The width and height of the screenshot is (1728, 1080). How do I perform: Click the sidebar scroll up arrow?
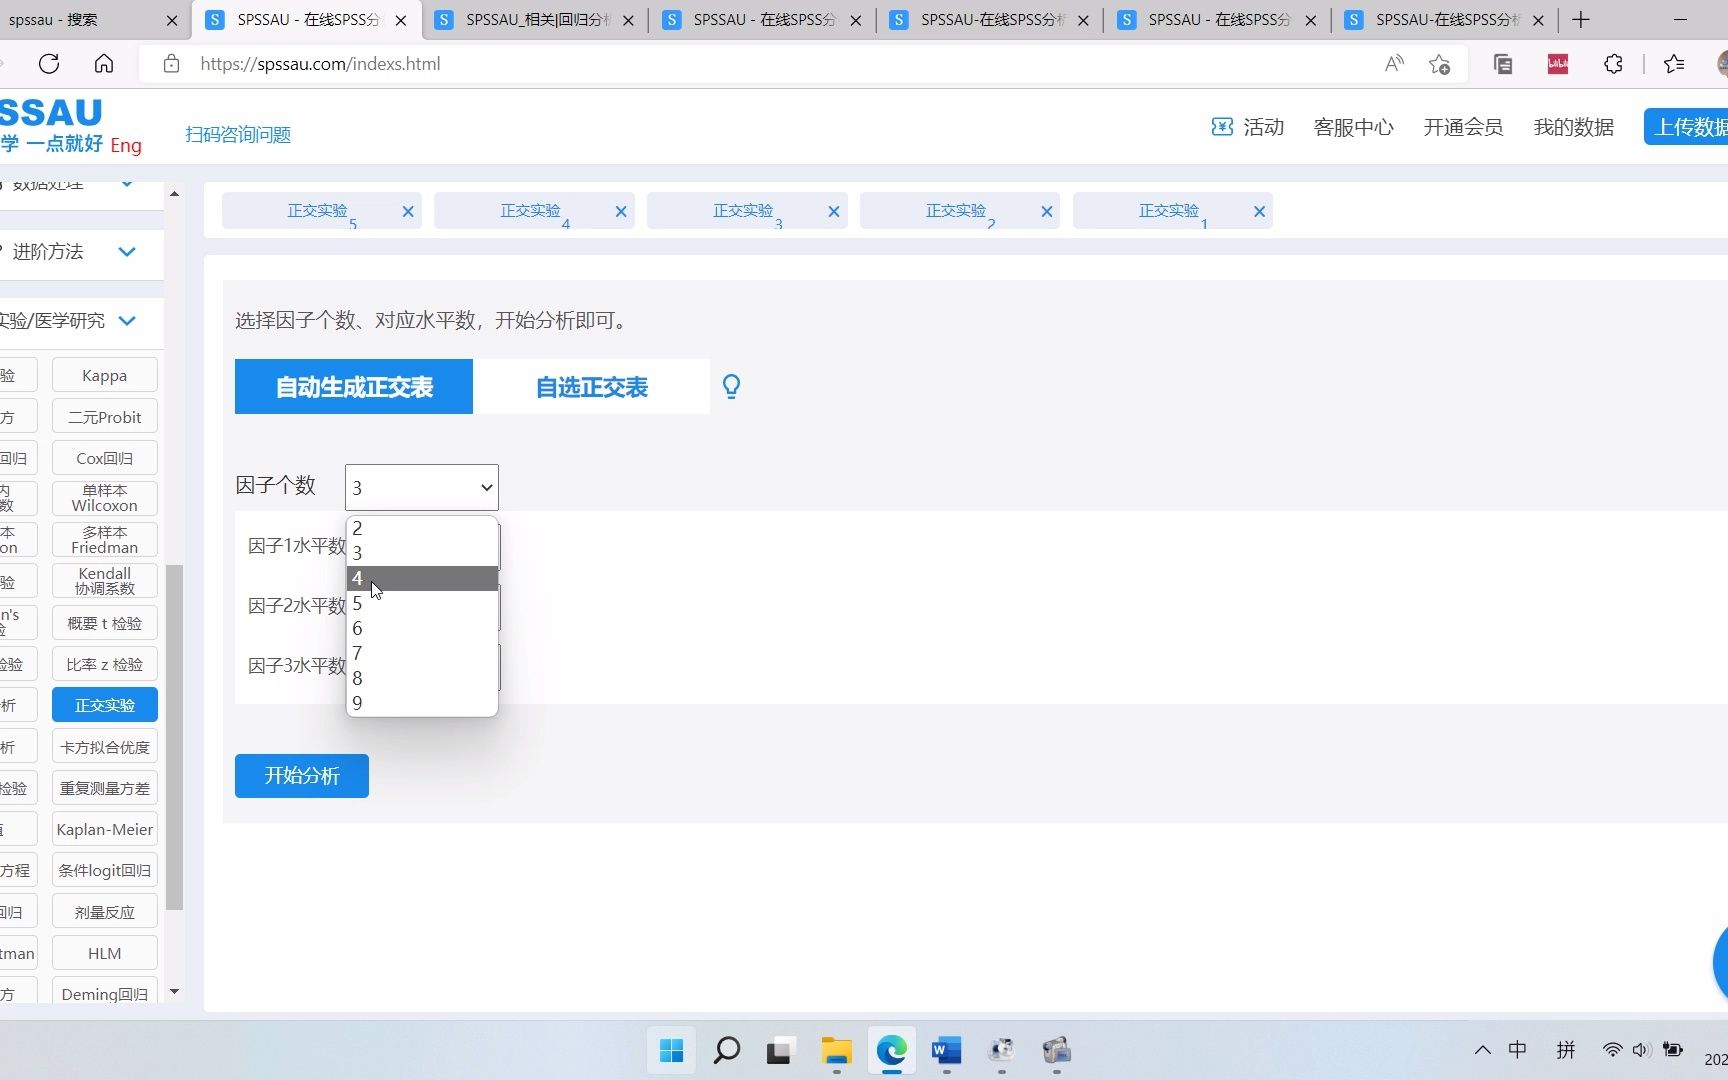click(x=175, y=193)
